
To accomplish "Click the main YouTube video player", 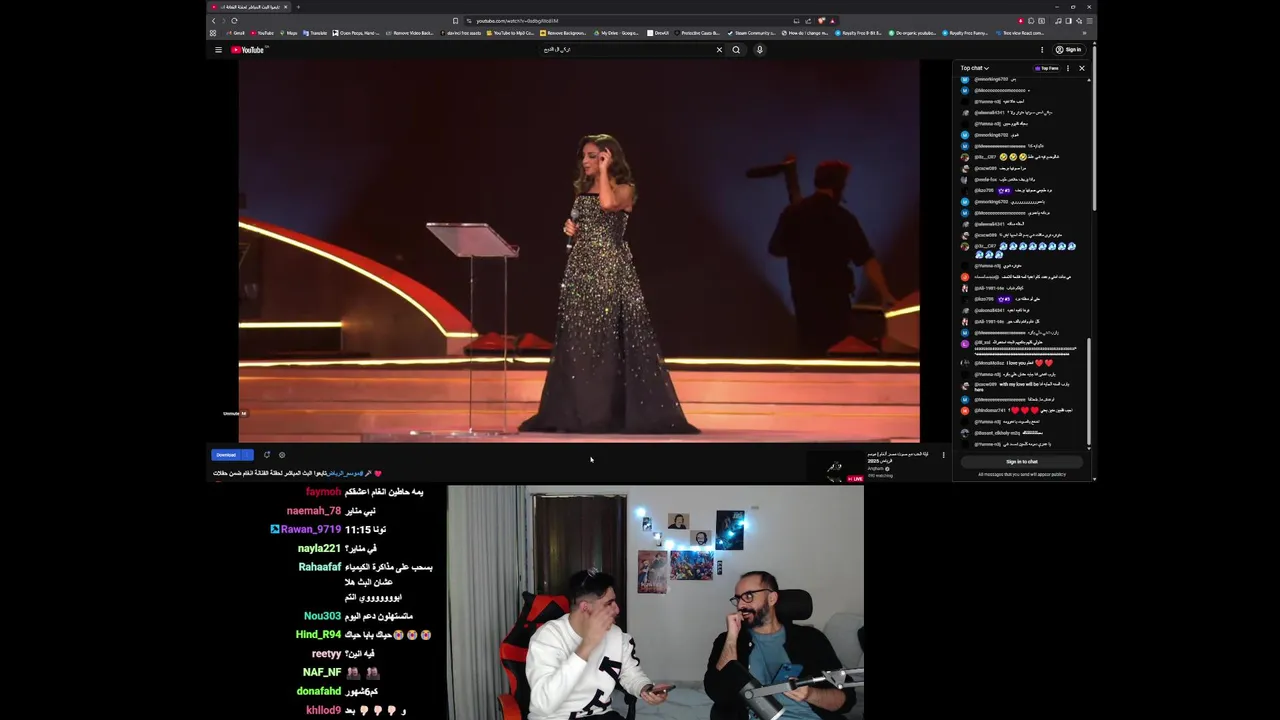I will click(579, 250).
